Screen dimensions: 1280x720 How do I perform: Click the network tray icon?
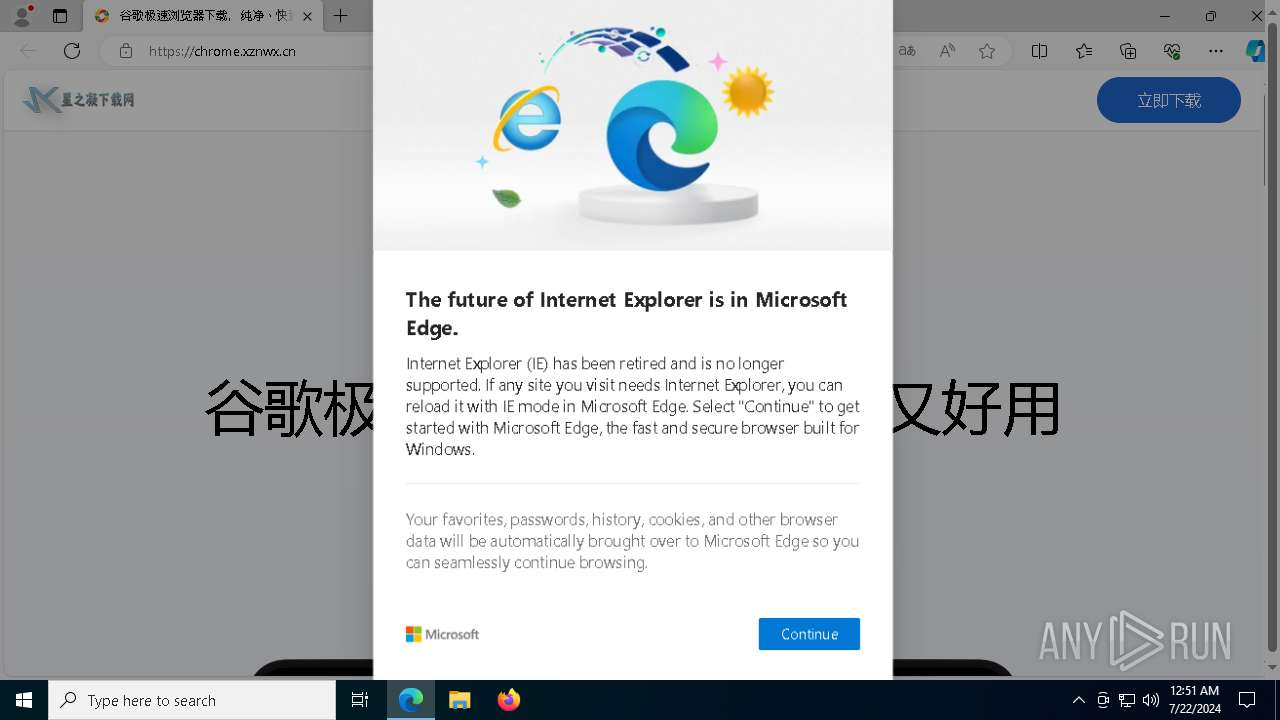tap(1127, 700)
